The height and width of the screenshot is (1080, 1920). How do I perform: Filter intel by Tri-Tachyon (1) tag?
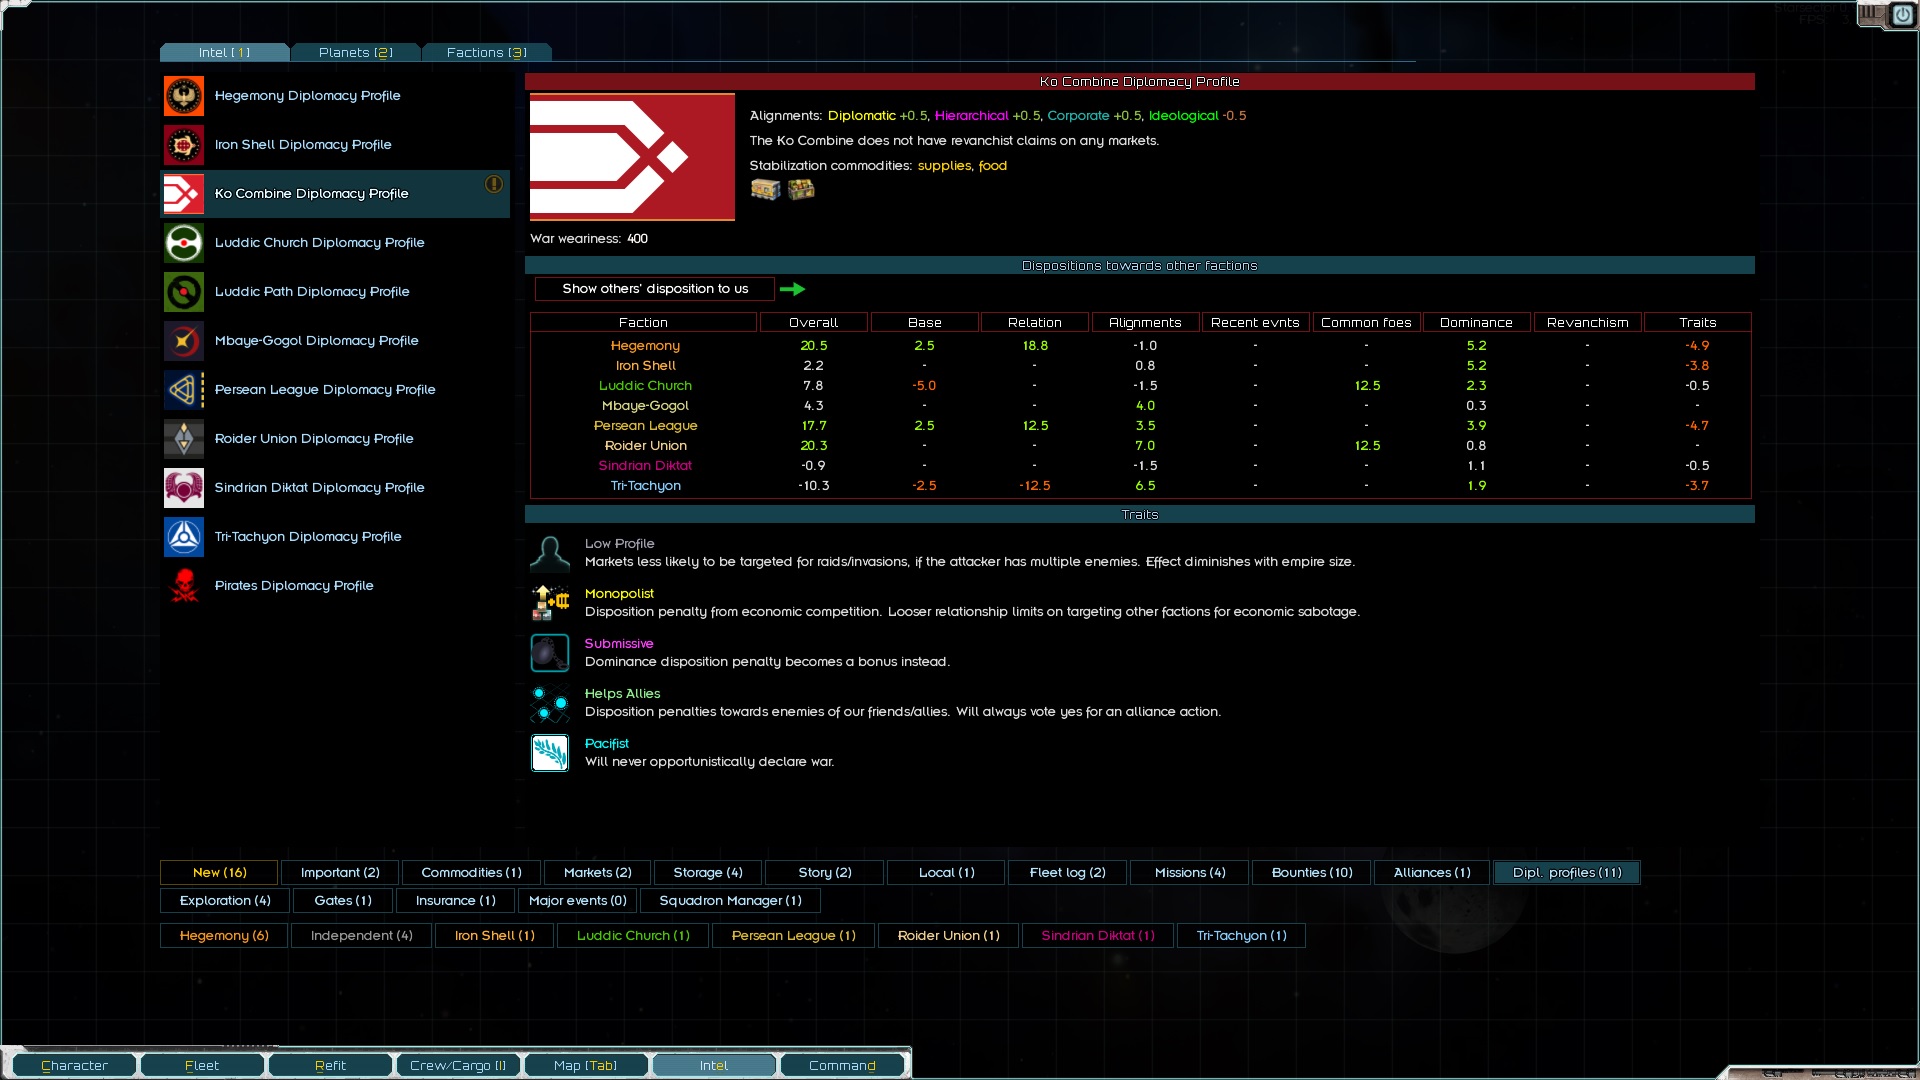[1241, 936]
